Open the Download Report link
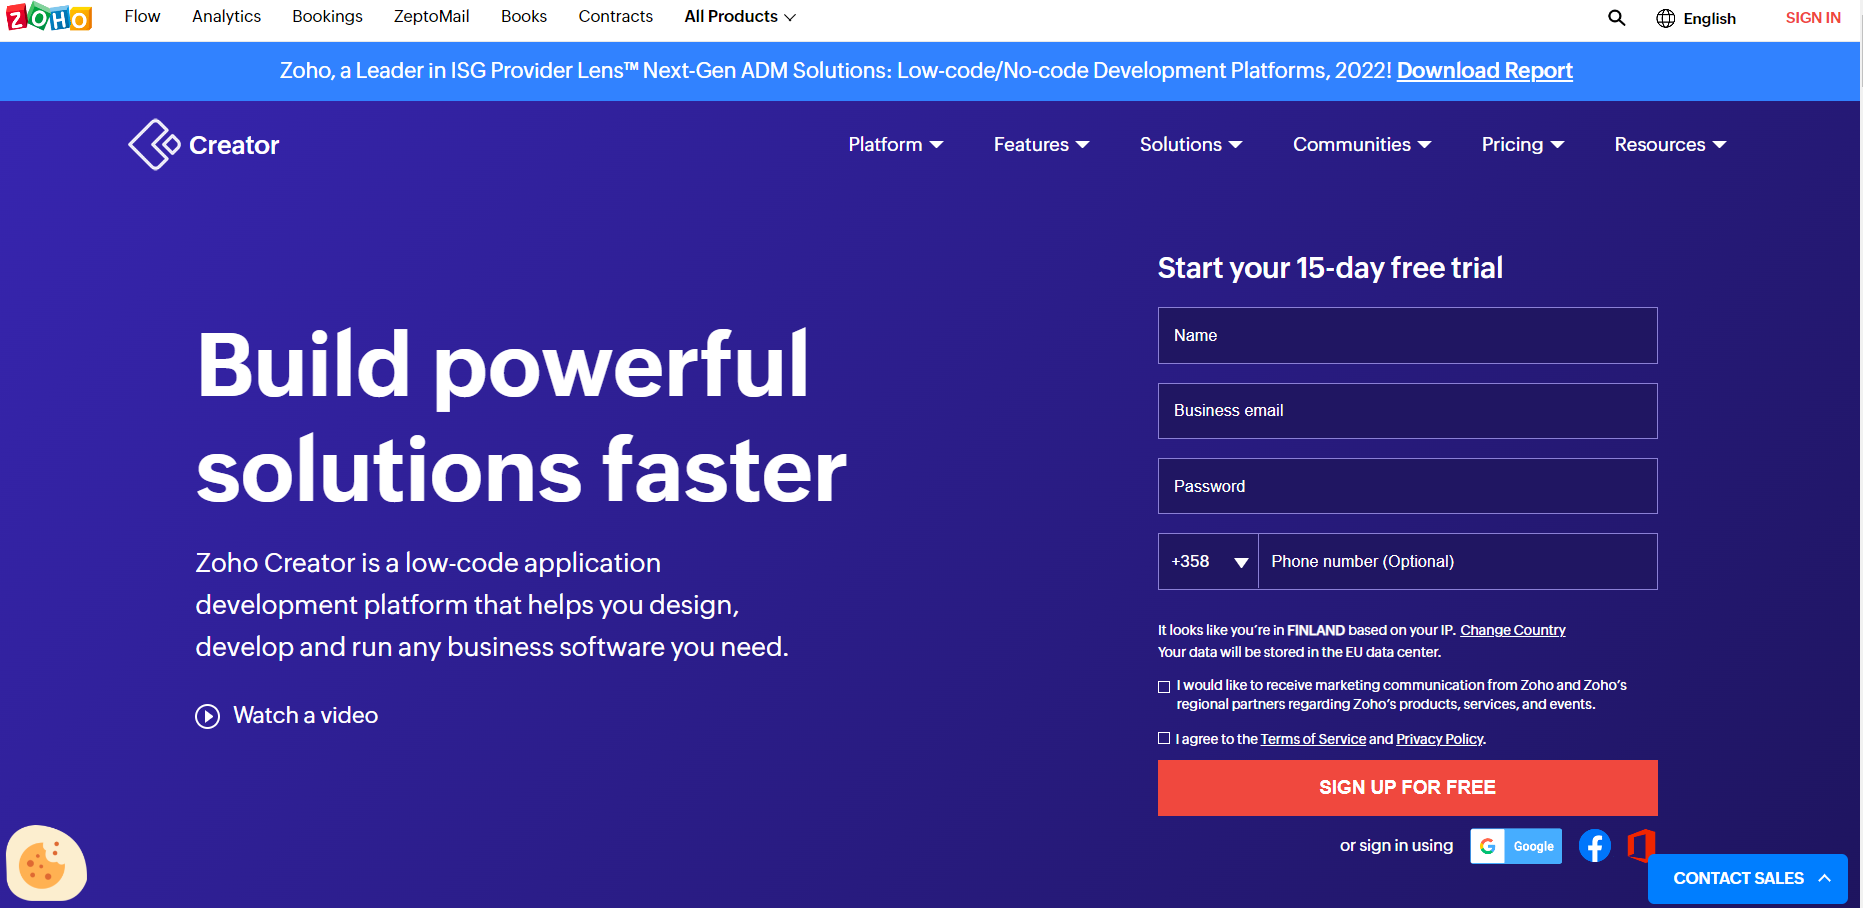 (x=1484, y=71)
